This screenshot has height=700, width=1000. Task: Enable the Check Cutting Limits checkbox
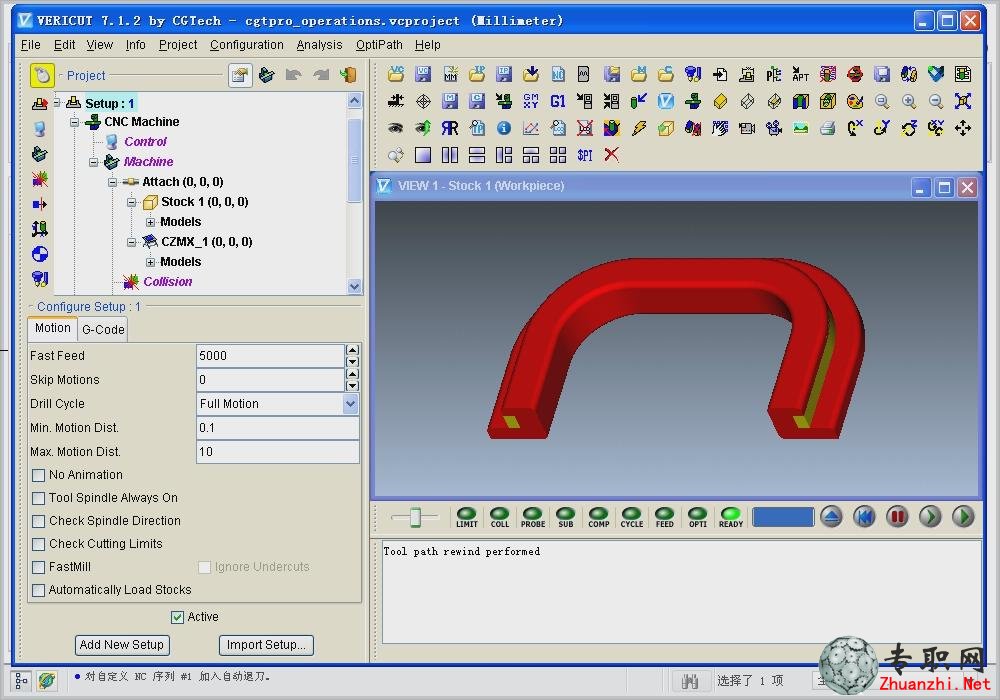tap(38, 544)
